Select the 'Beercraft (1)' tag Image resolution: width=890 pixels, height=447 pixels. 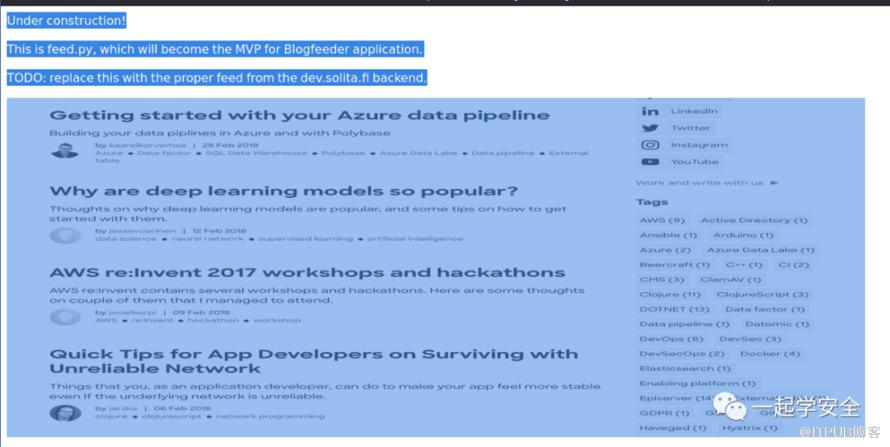[x=674, y=264]
